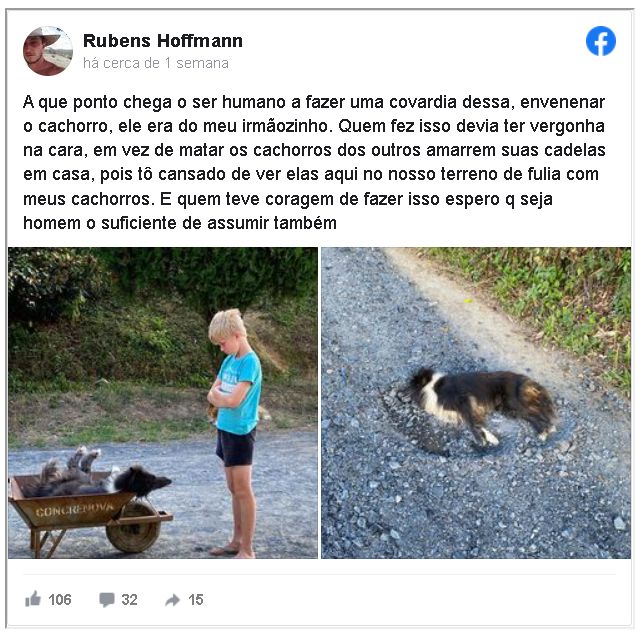Click the black and white dog lying on gravel
The height and width of the screenshot is (638, 640).
480,403
